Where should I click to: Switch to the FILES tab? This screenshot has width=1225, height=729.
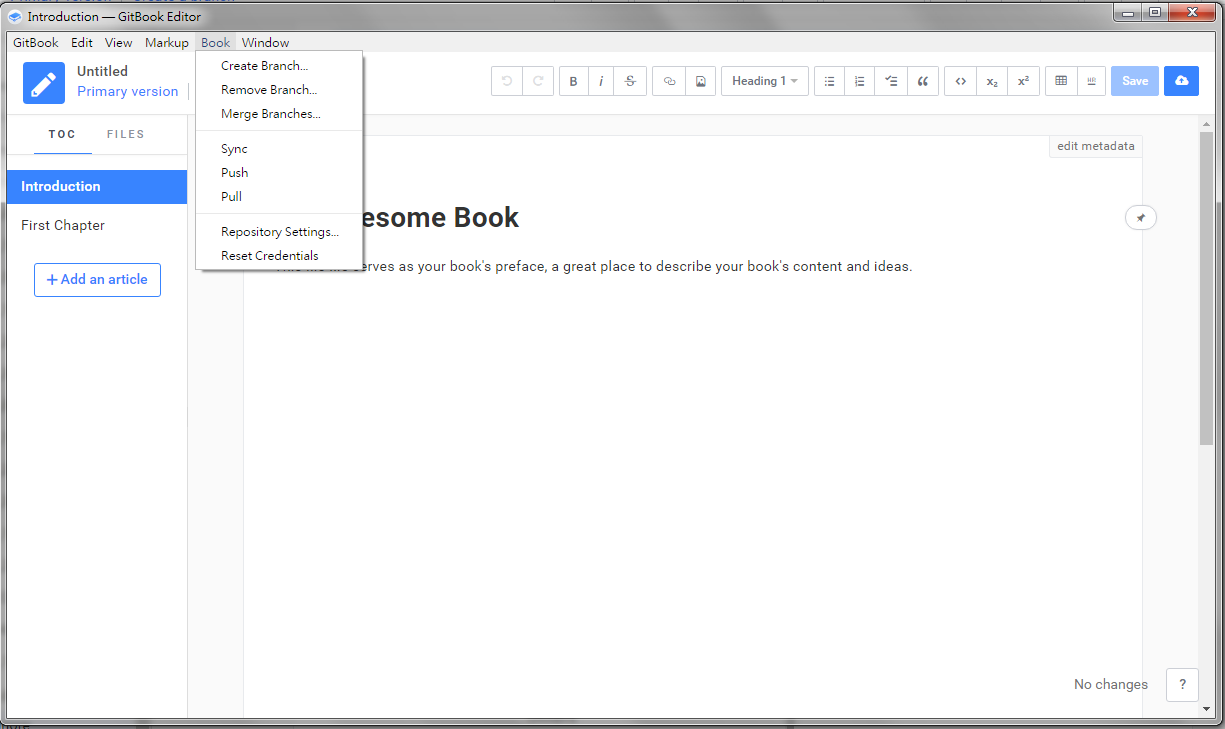126,134
